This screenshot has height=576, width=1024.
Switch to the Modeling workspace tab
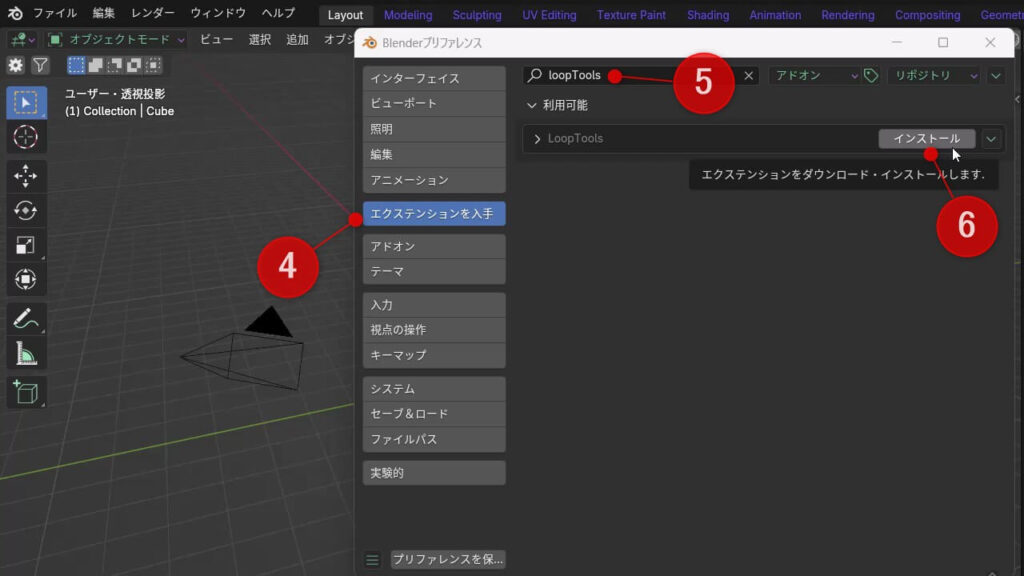[x=407, y=14]
